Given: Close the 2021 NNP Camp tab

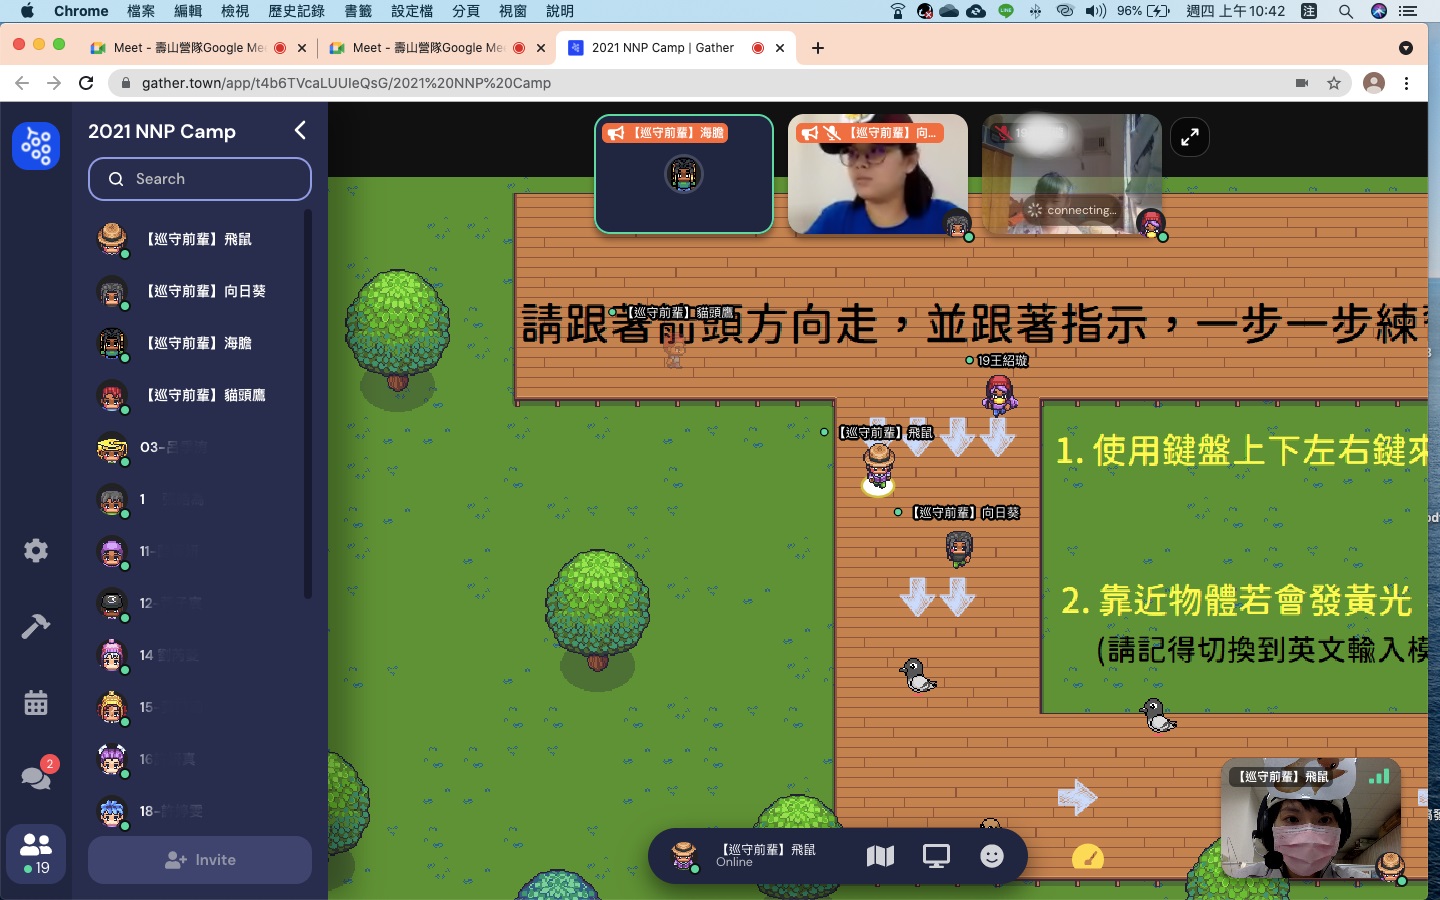Looking at the screenshot, I should [x=780, y=48].
